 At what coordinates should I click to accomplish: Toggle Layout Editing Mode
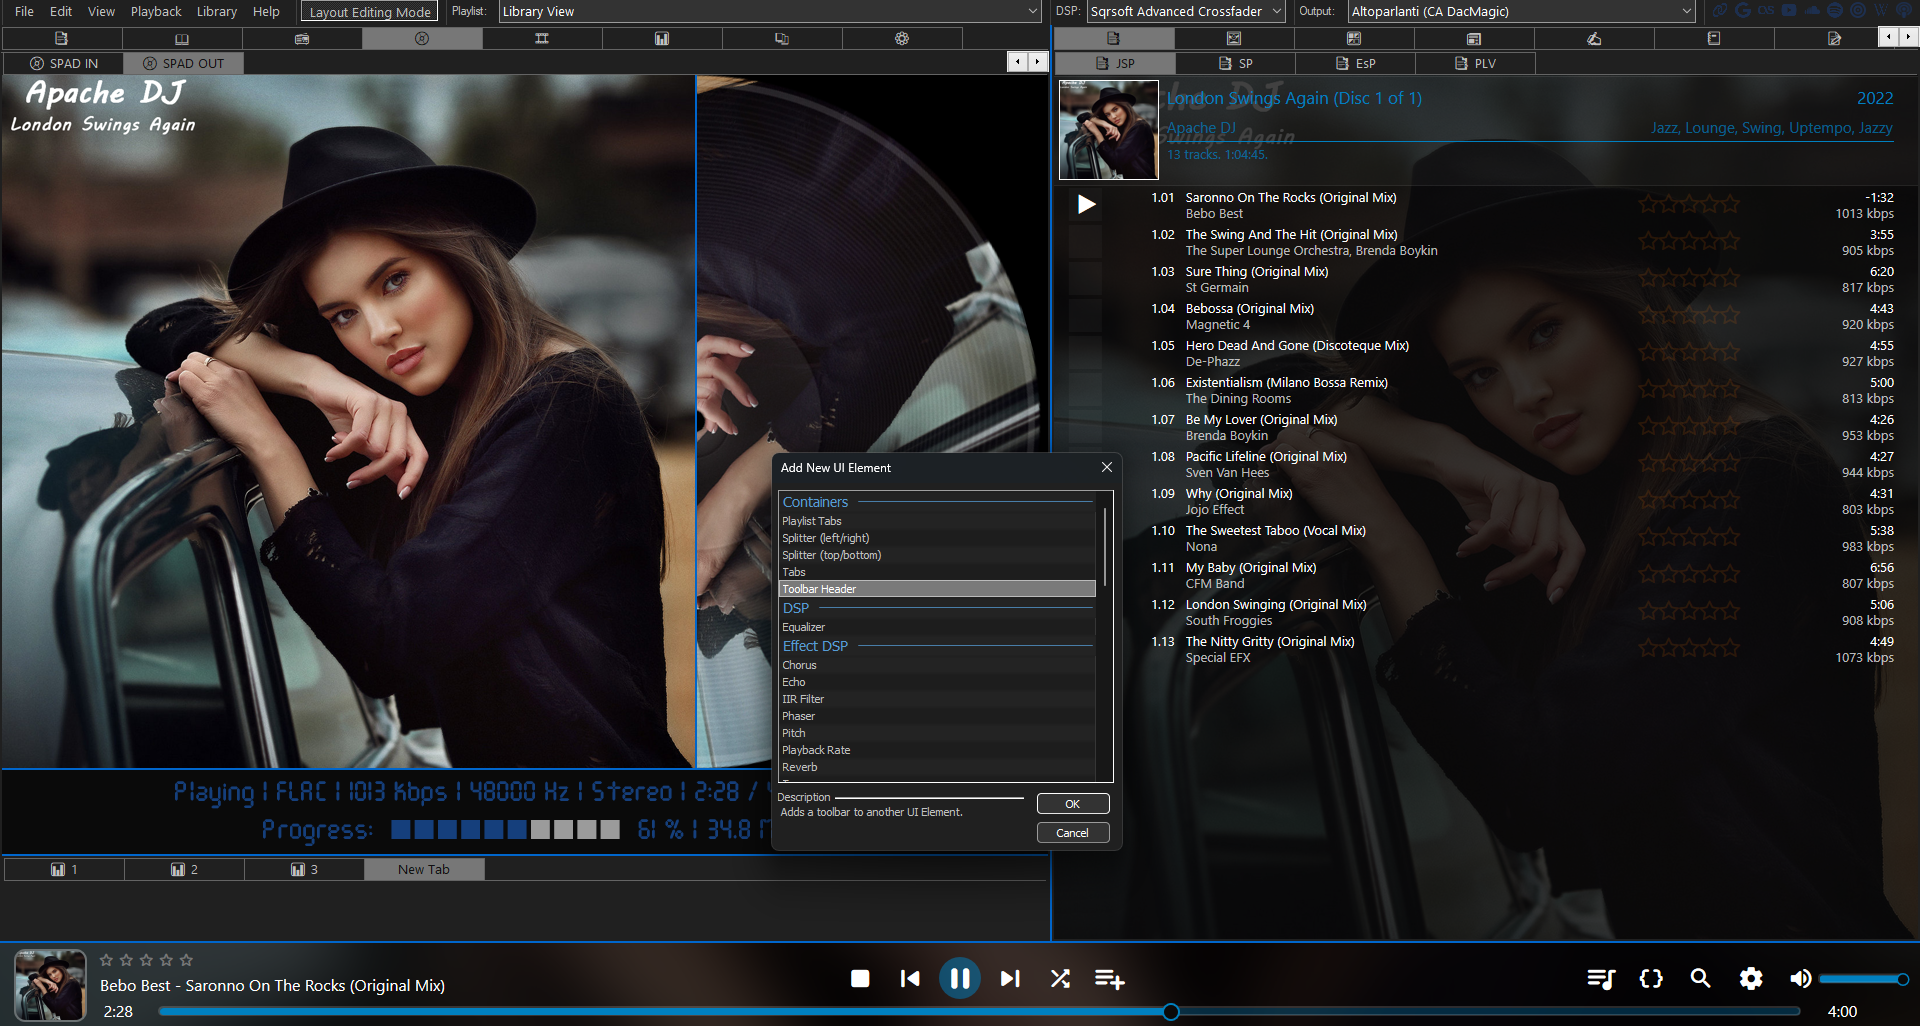coord(370,12)
